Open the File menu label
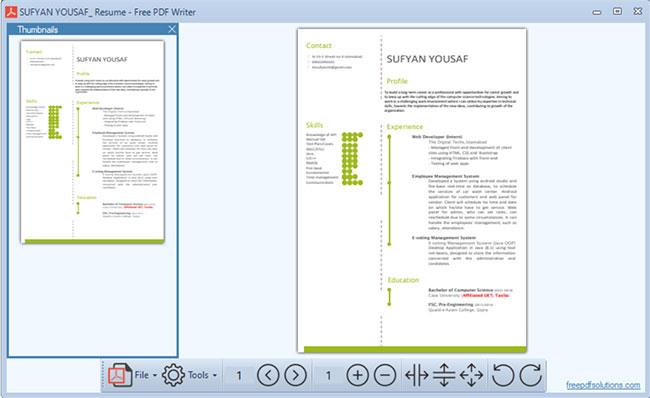 pos(142,375)
